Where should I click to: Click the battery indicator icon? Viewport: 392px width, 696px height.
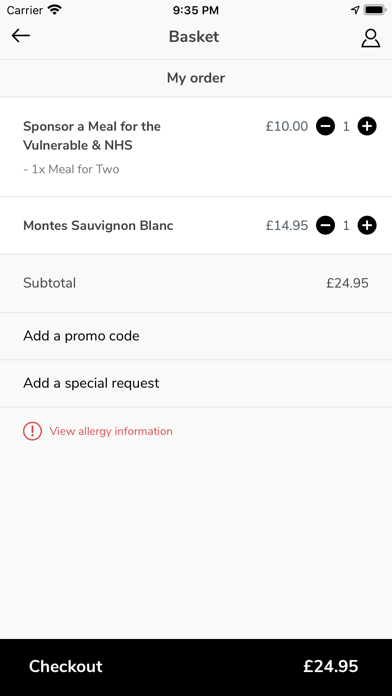point(375,10)
